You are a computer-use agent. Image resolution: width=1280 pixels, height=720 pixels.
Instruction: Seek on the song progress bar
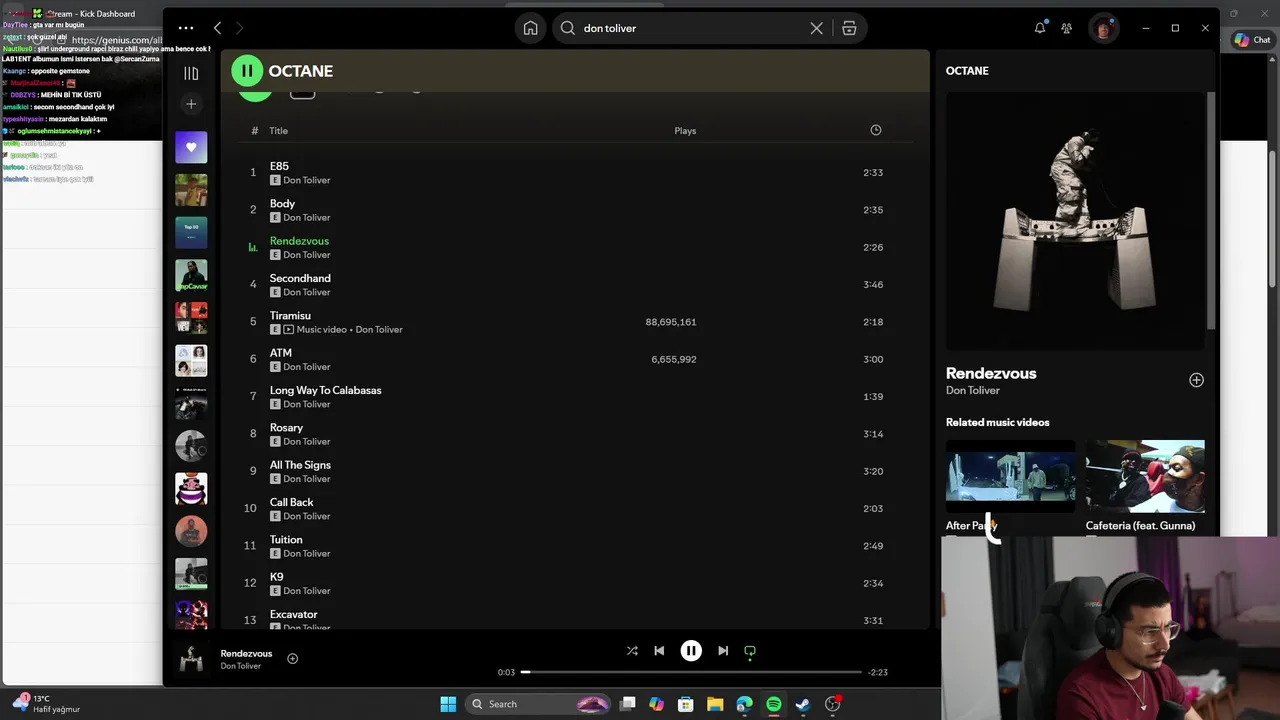point(691,672)
